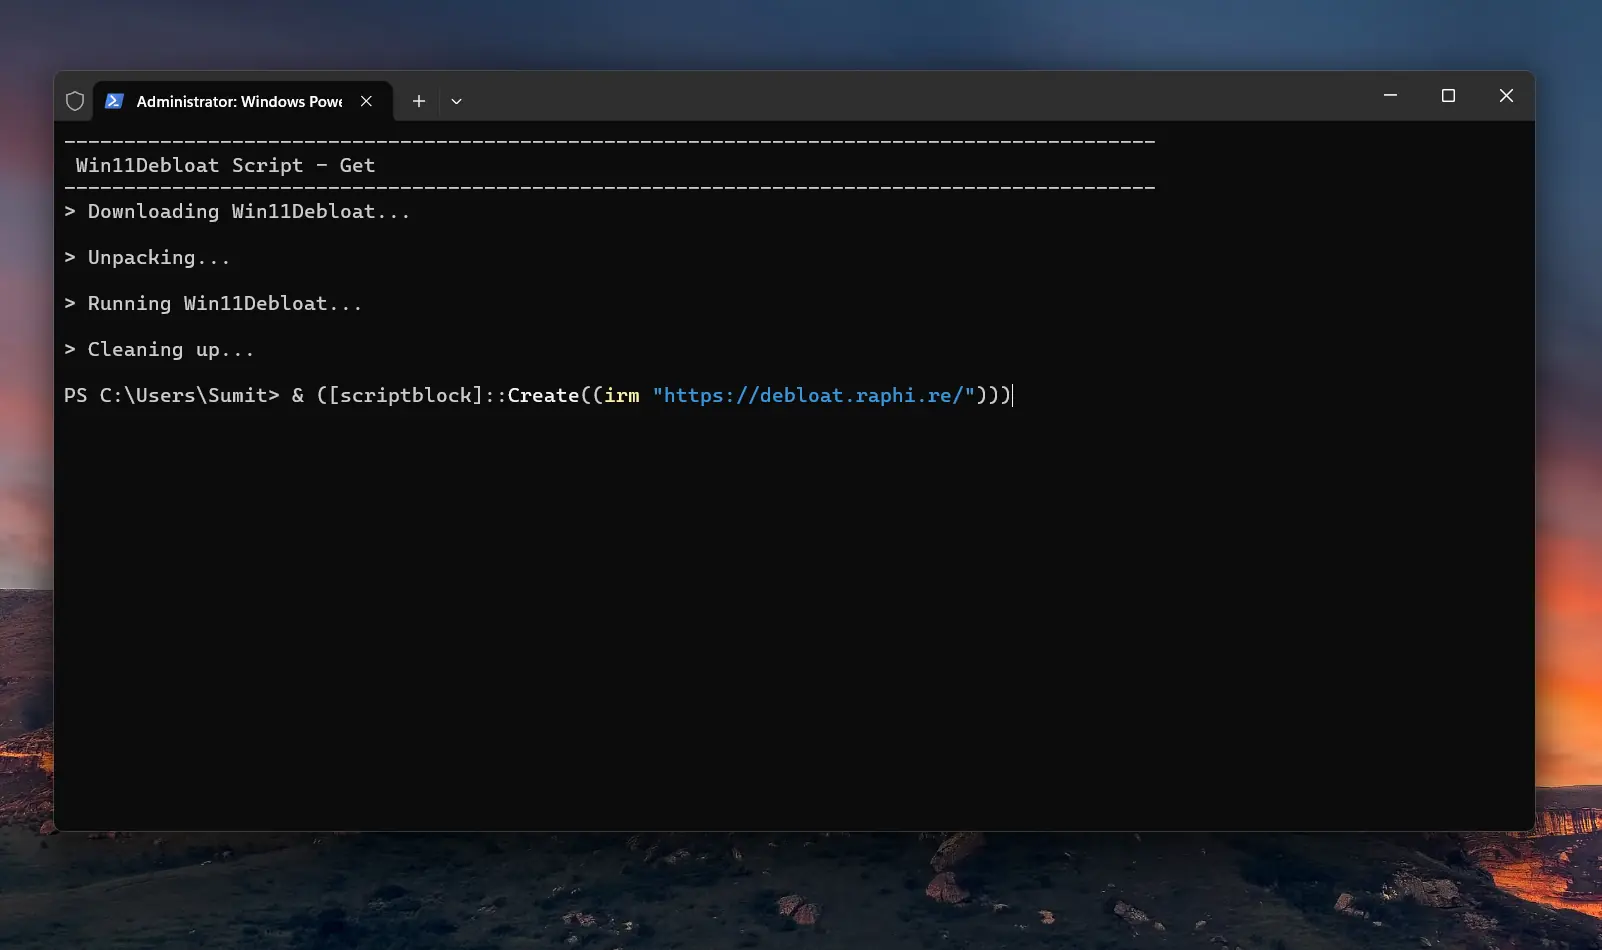Click the PowerShell icon on the tab
The image size is (1602, 950).
click(116, 101)
